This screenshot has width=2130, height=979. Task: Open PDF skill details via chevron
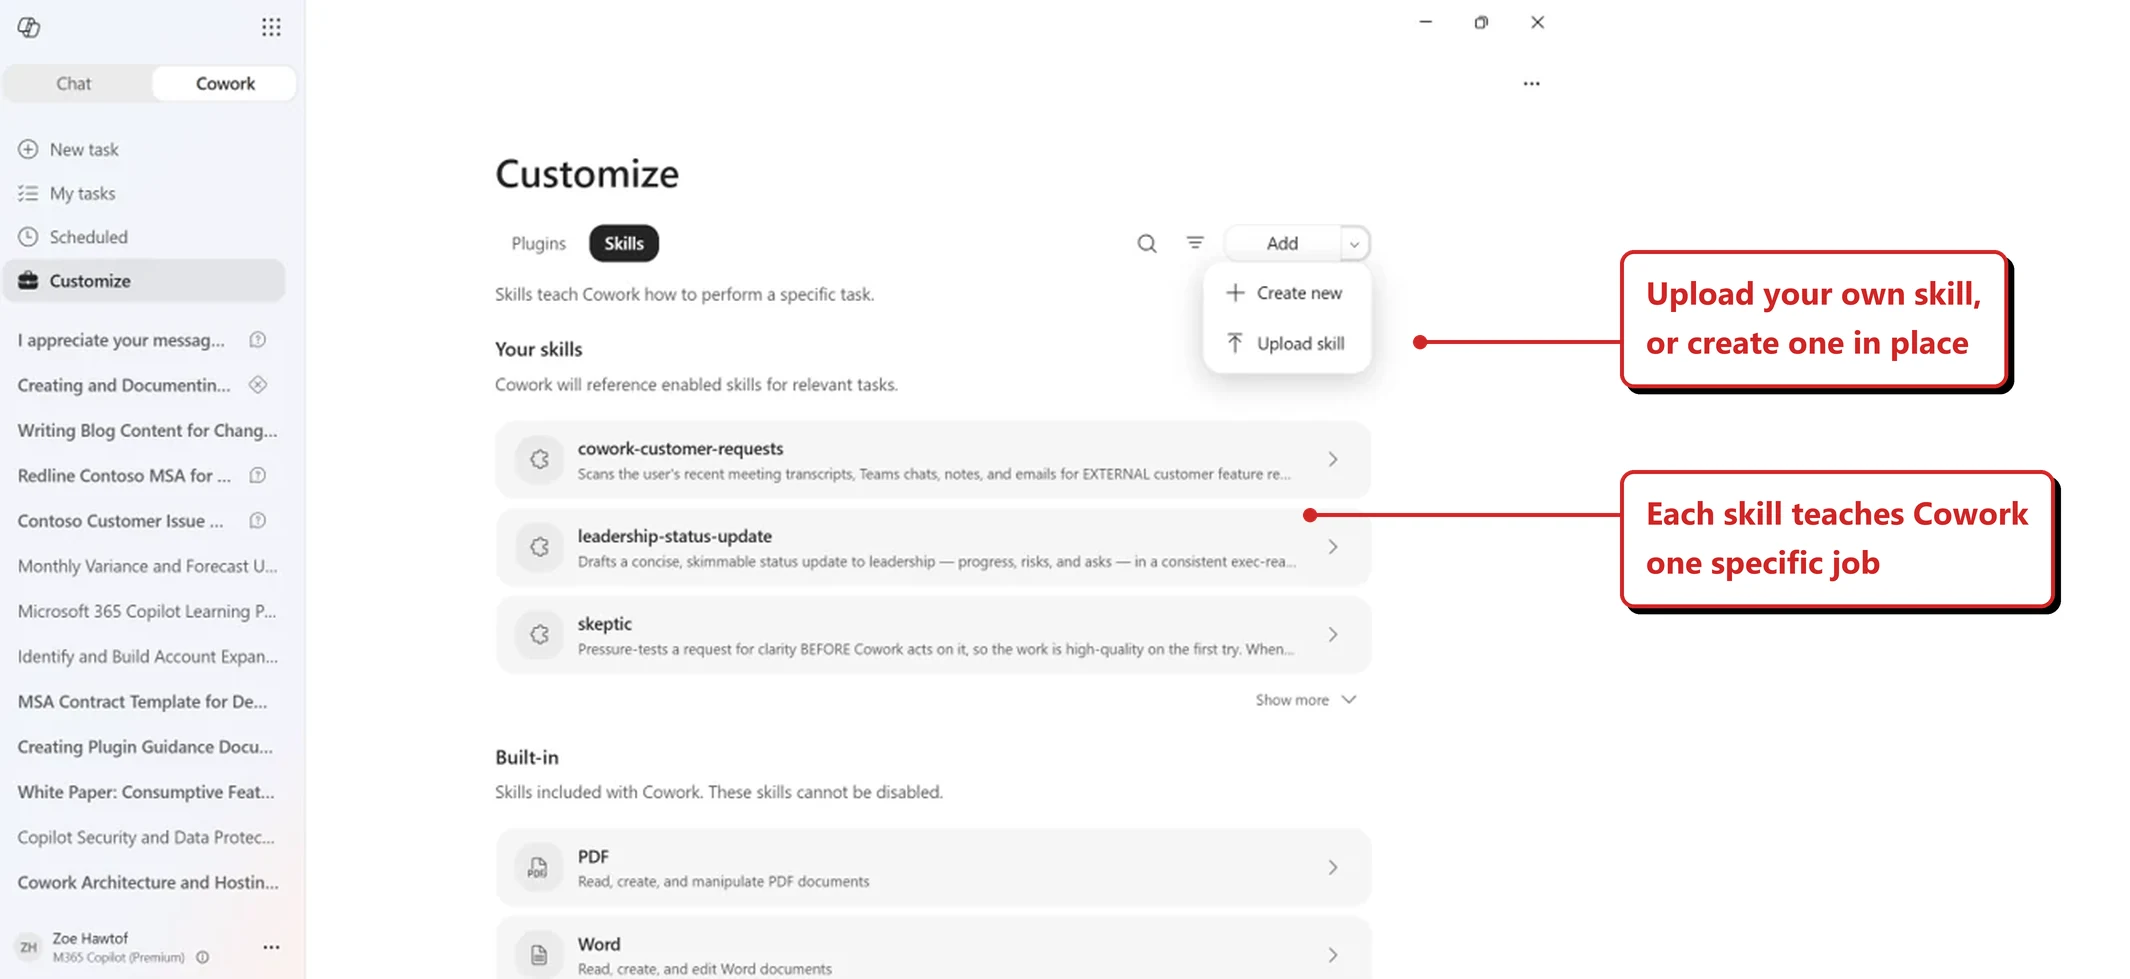pyautogui.click(x=1333, y=867)
